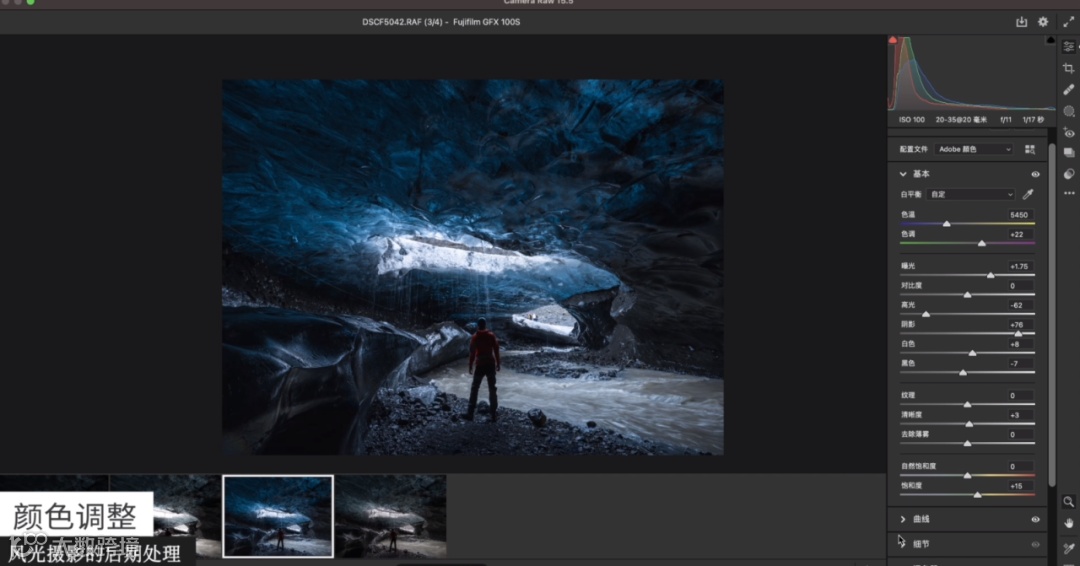Open the more options three-dot menu
This screenshot has width=1080, height=566.
[x=1068, y=193]
